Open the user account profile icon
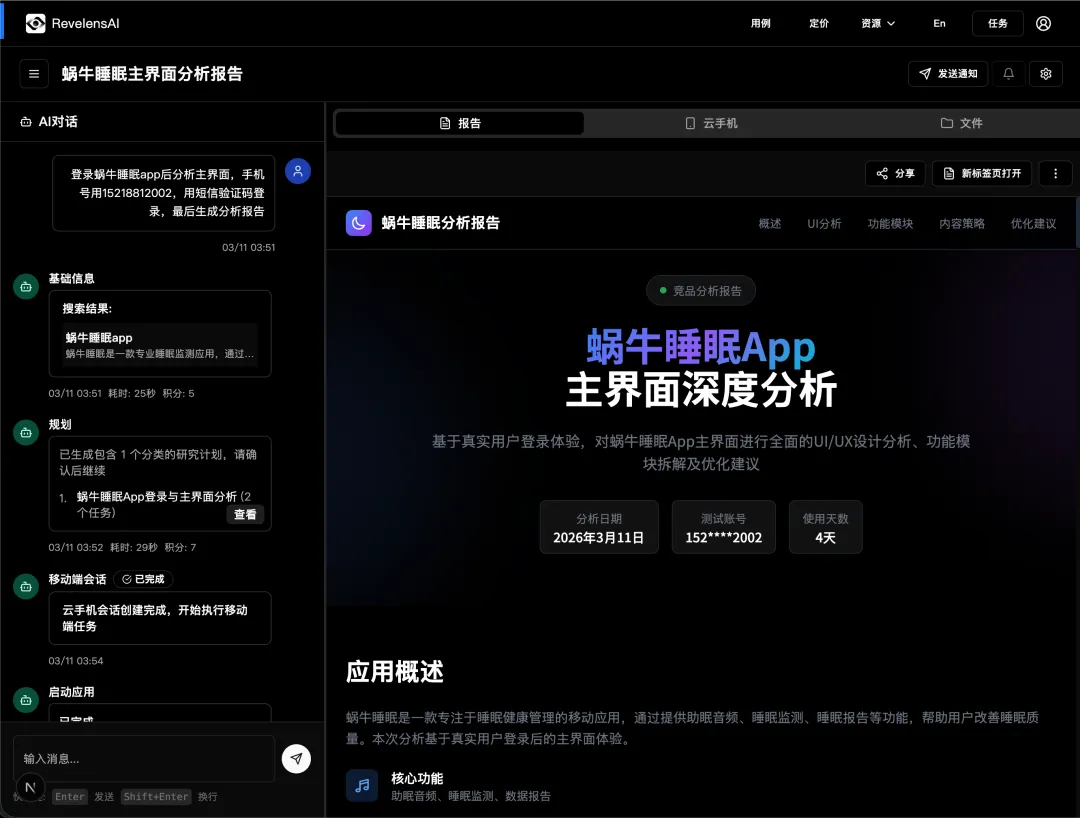 tap(1043, 23)
